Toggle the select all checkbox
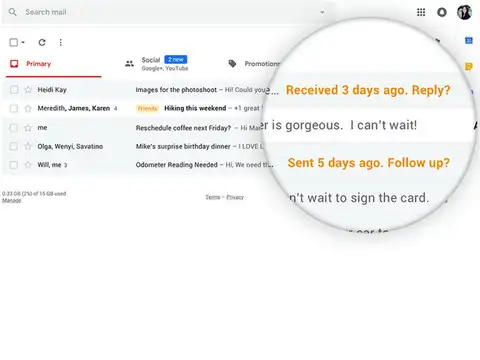This screenshot has height=360, width=480. pos(14,42)
